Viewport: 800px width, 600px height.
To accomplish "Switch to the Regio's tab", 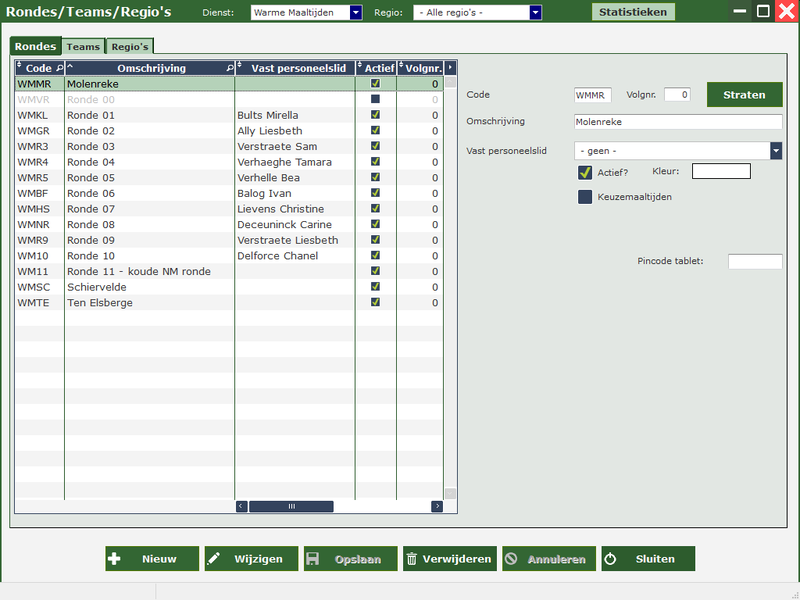I will click(x=129, y=46).
